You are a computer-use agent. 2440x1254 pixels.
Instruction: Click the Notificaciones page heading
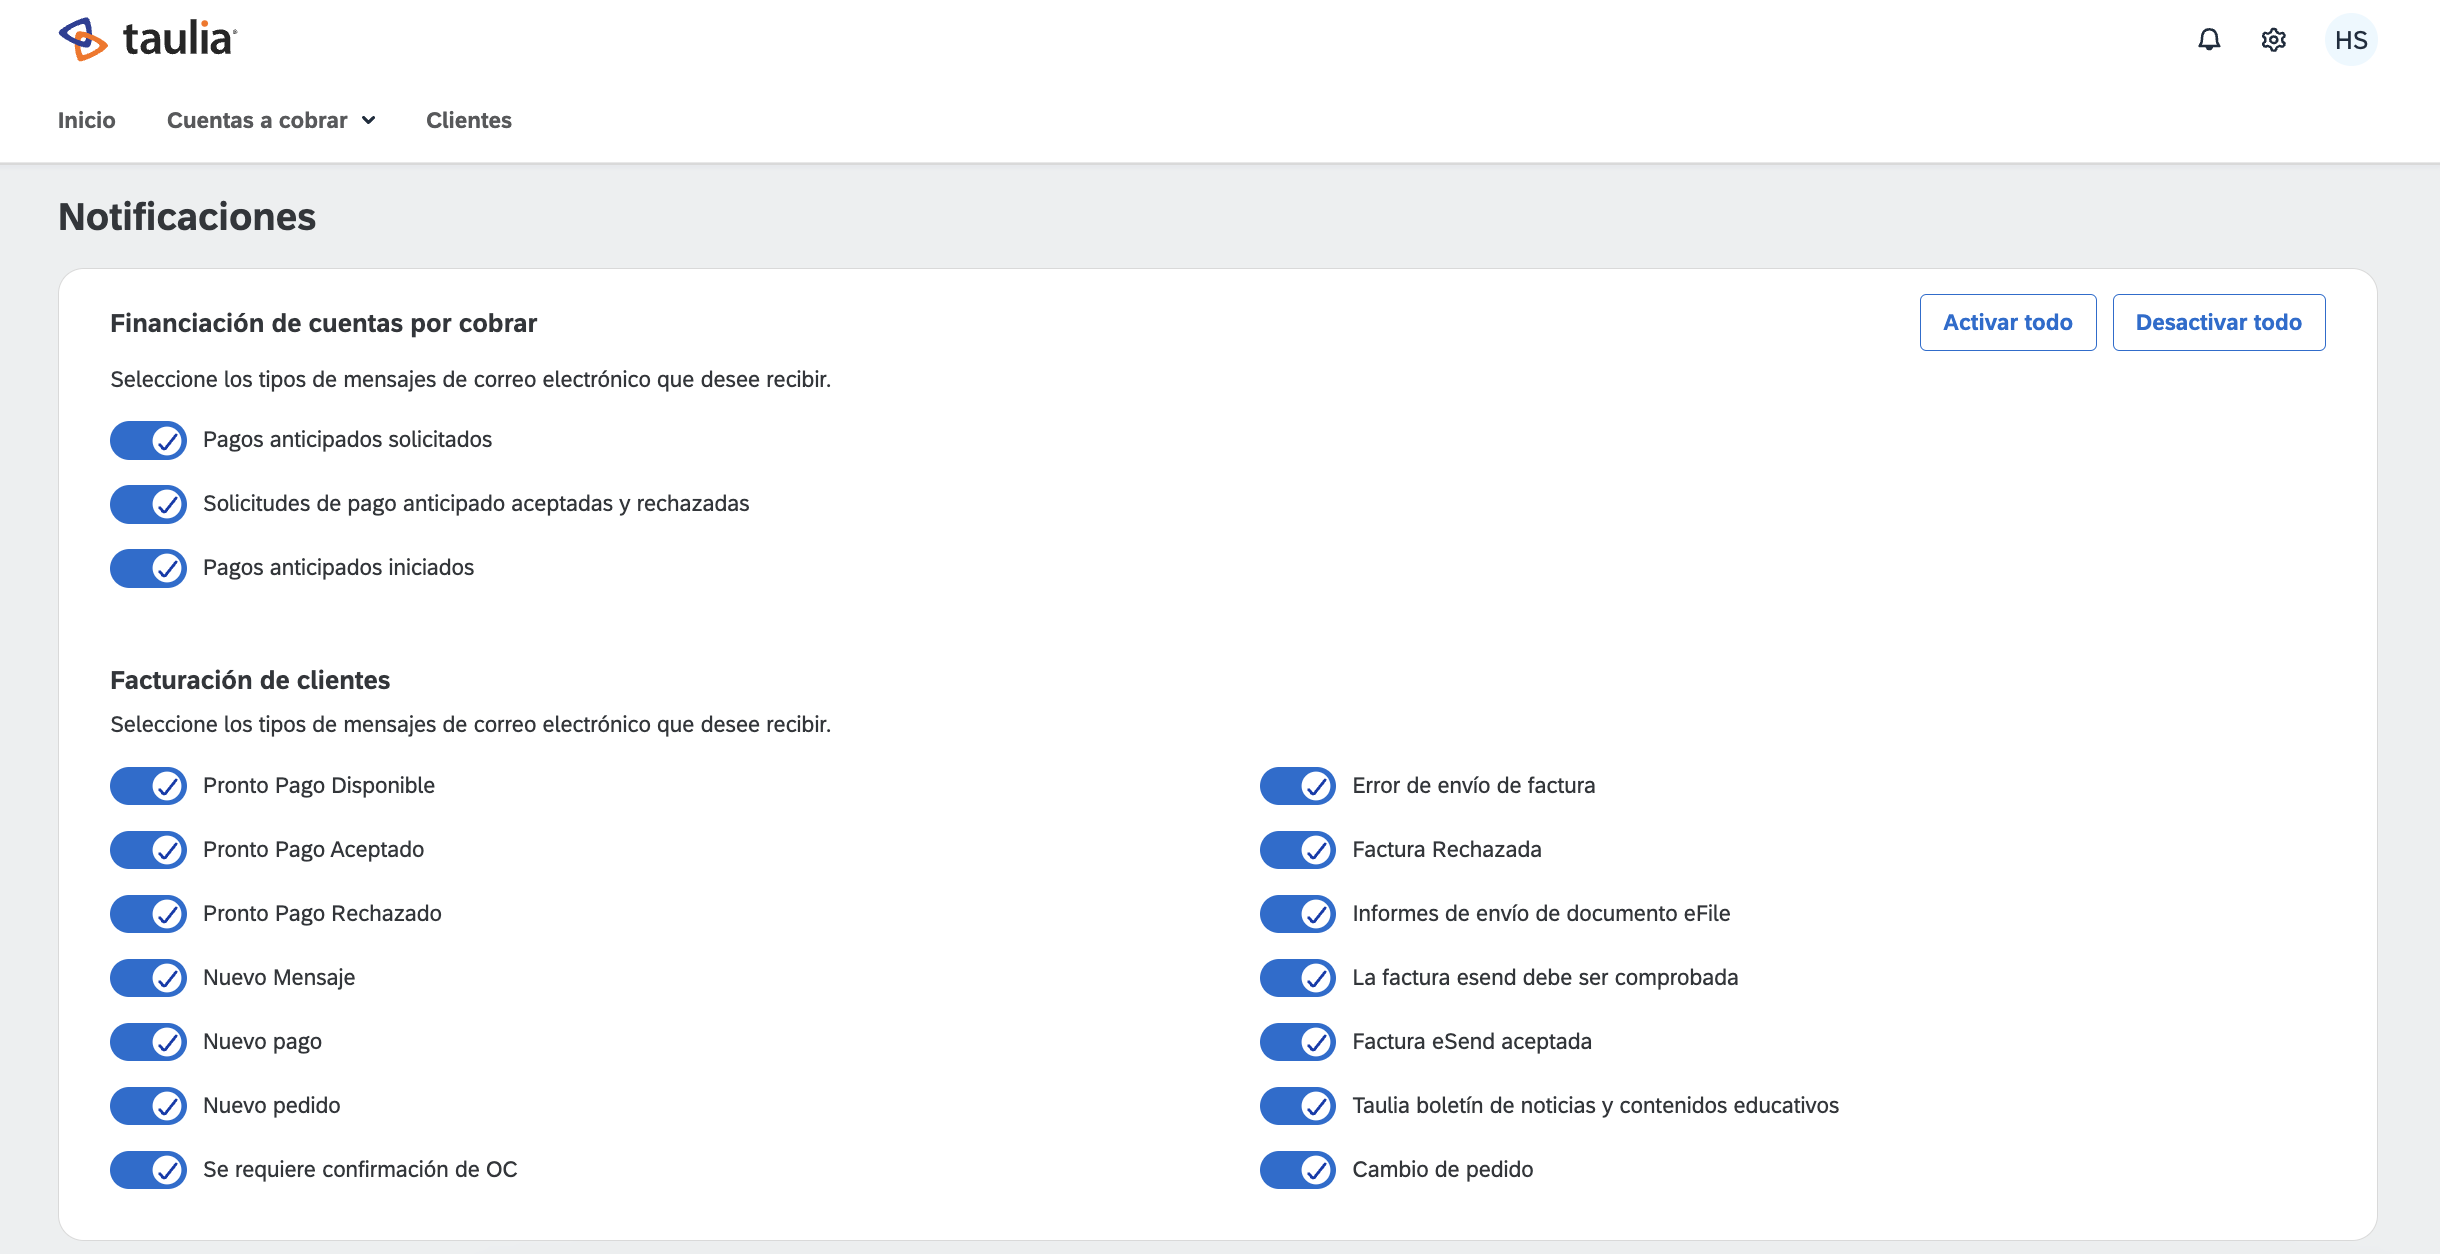coord(187,217)
